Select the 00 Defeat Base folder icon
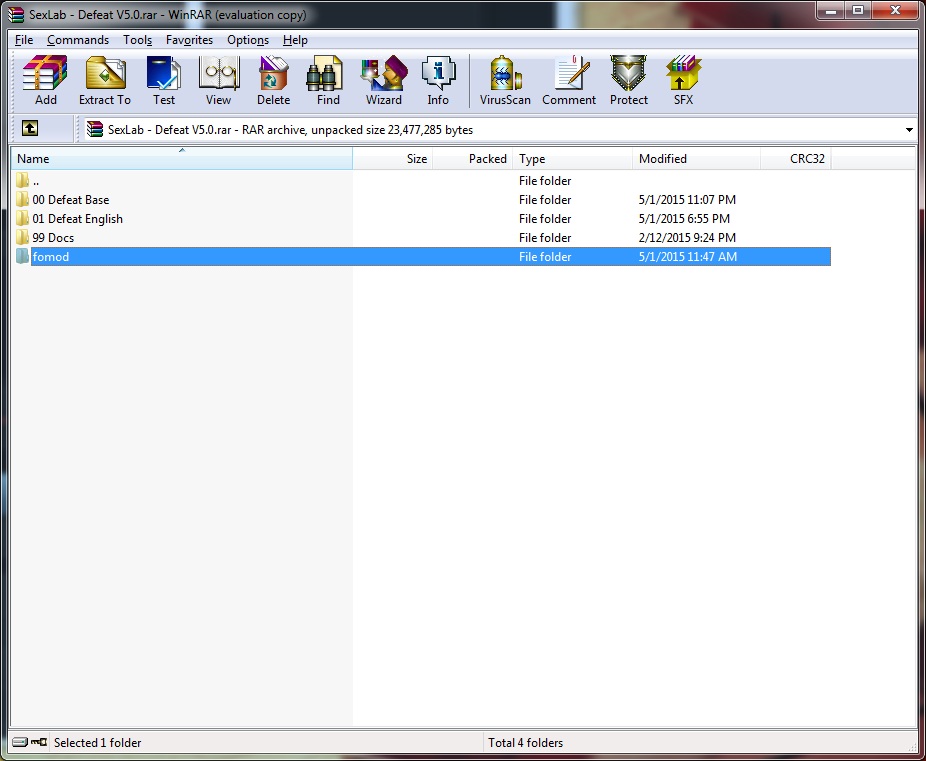The image size is (926, 761). click(22, 200)
